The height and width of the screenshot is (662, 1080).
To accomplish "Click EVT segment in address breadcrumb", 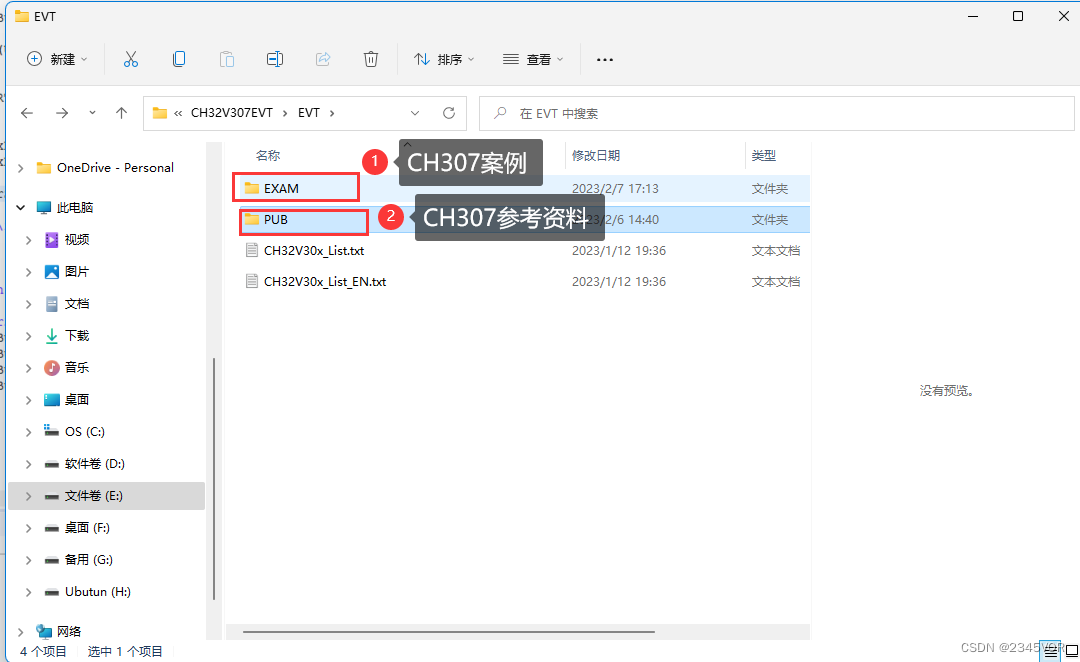I will tap(309, 113).
